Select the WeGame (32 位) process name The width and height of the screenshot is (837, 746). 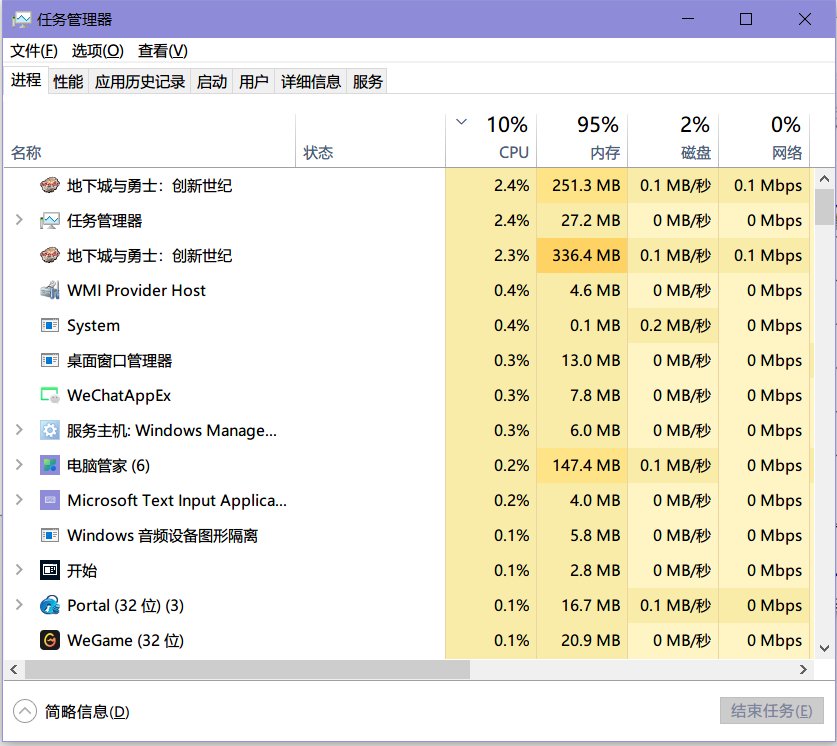pyautogui.click(x=125, y=640)
